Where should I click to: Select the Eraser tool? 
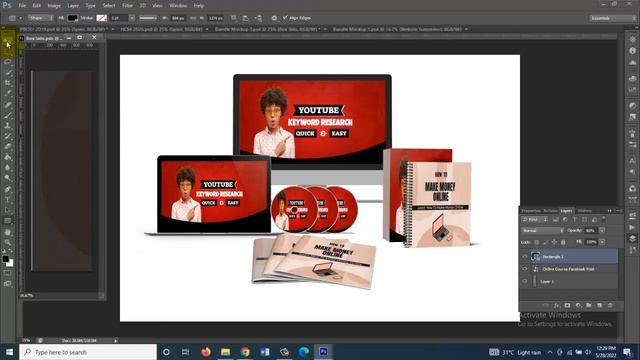[8, 147]
